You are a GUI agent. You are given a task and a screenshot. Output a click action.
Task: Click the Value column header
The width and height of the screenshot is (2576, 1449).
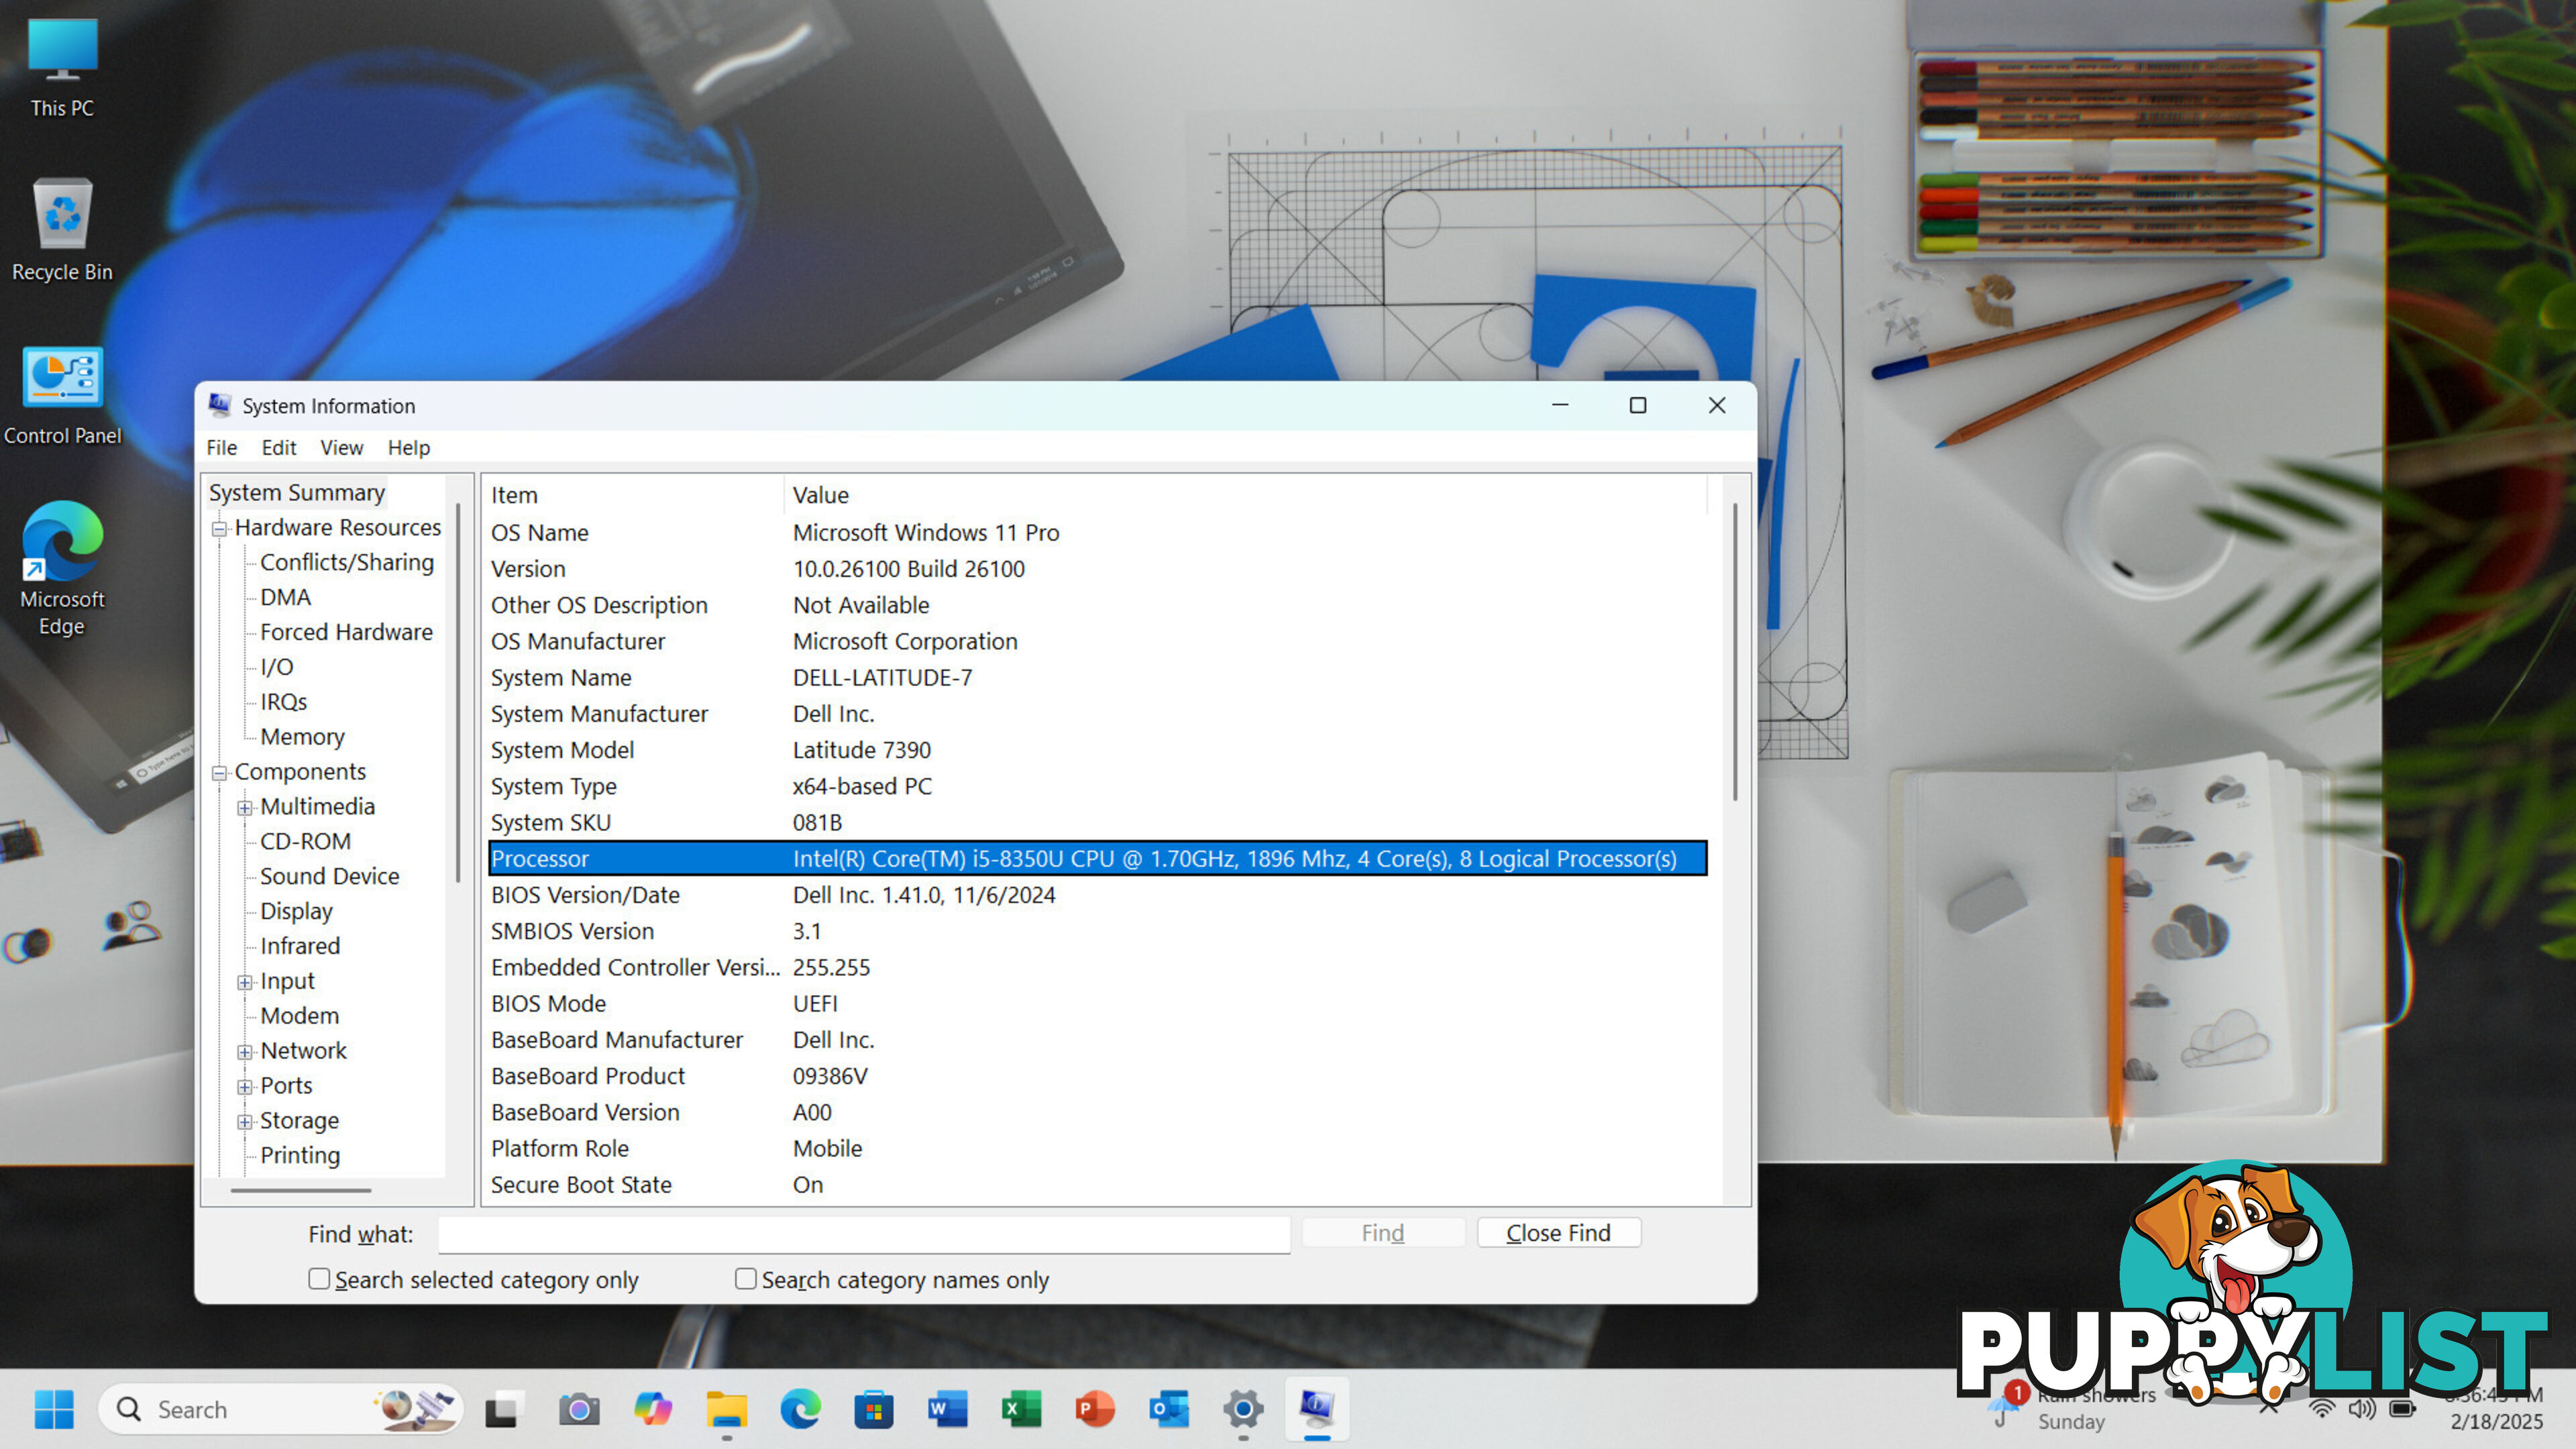click(1245, 495)
